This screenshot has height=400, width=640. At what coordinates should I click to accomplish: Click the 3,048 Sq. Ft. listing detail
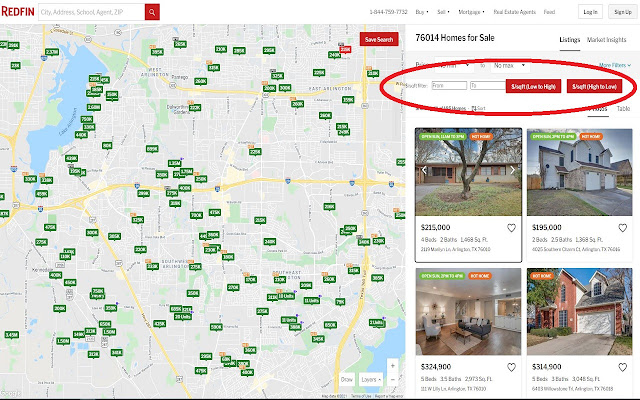(586, 379)
